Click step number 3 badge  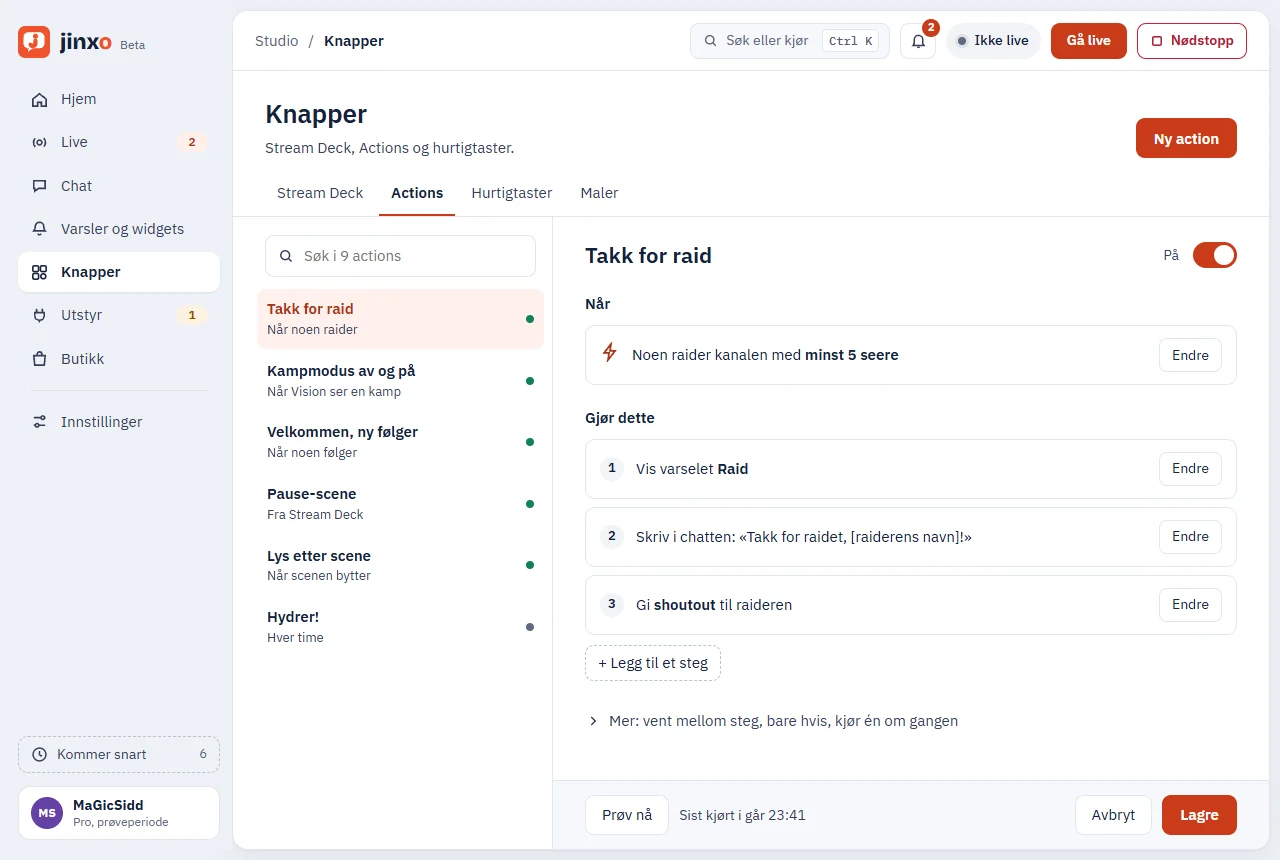(611, 604)
